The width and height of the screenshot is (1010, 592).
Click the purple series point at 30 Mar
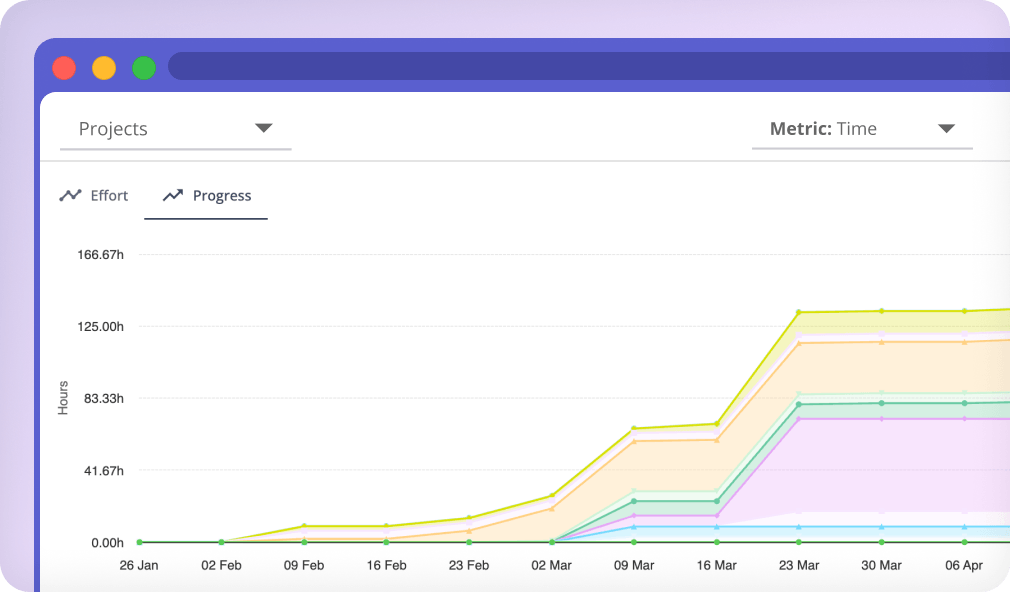(882, 419)
